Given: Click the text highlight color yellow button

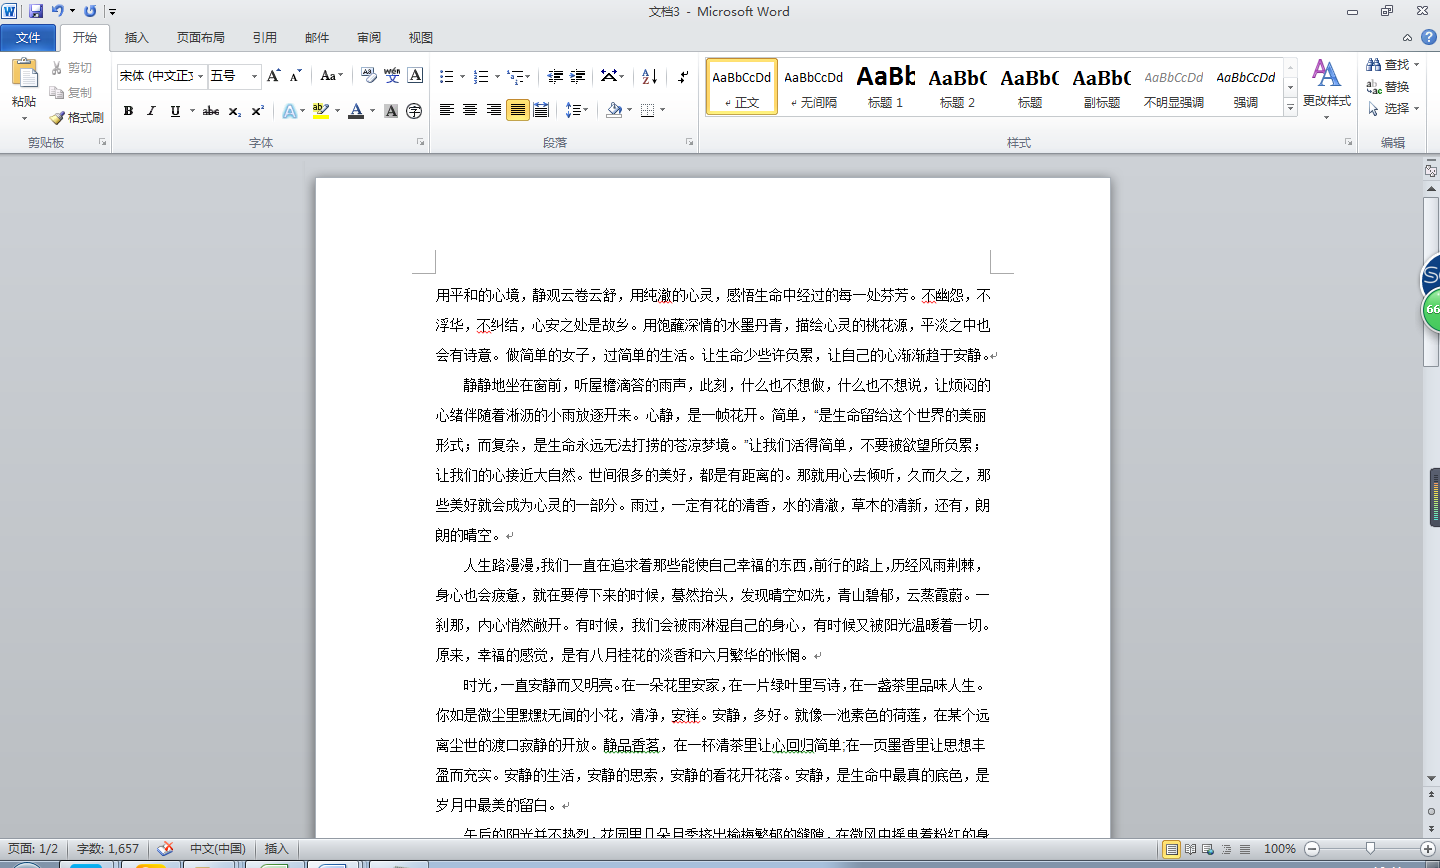Looking at the screenshot, I should [320, 111].
